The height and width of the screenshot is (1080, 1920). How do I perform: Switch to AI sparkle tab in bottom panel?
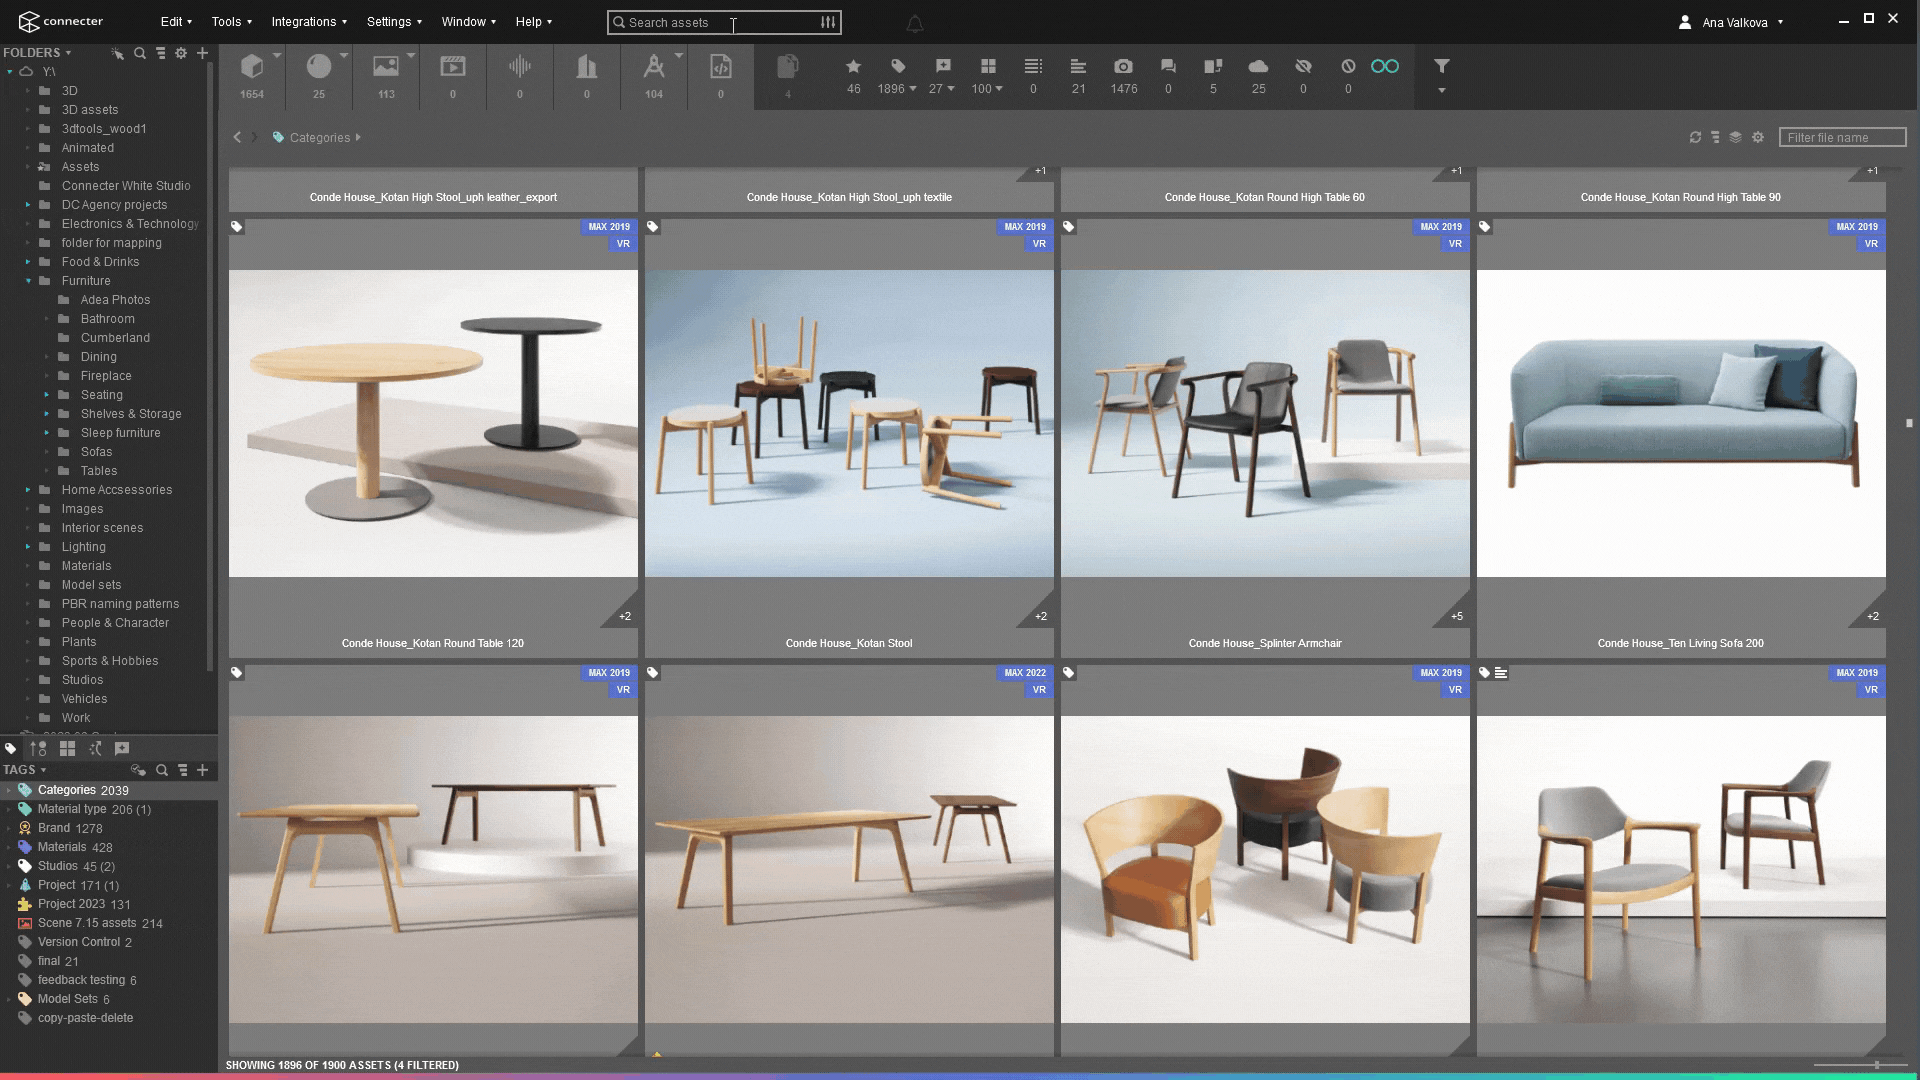point(95,748)
